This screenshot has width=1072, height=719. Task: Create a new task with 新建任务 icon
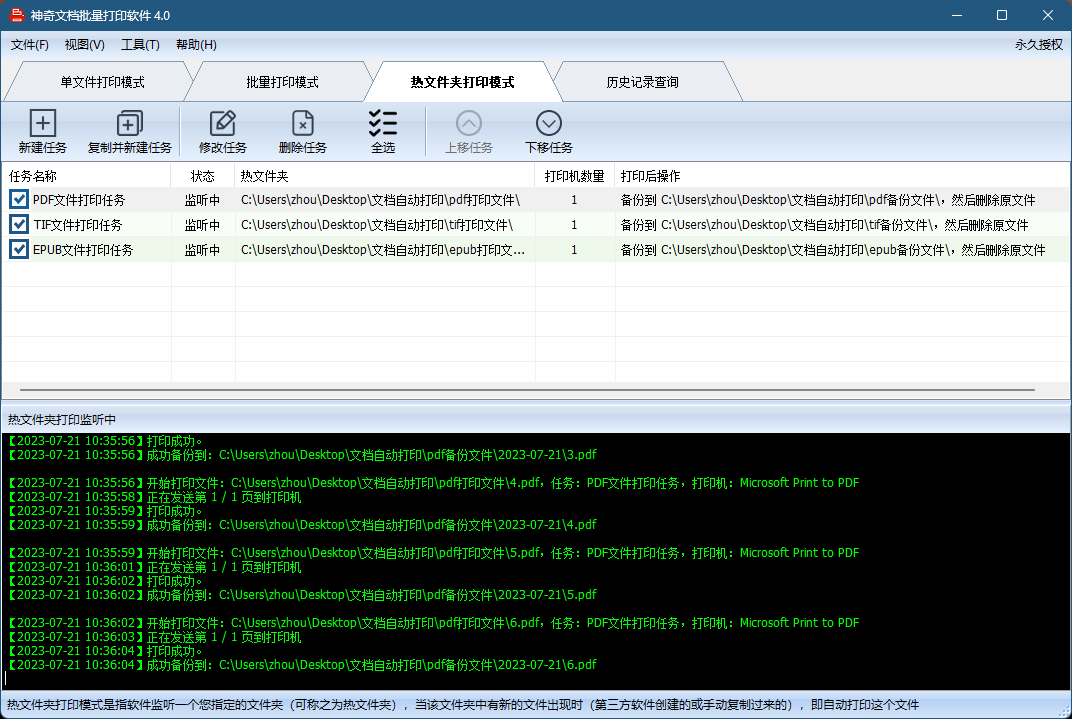[42, 131]
